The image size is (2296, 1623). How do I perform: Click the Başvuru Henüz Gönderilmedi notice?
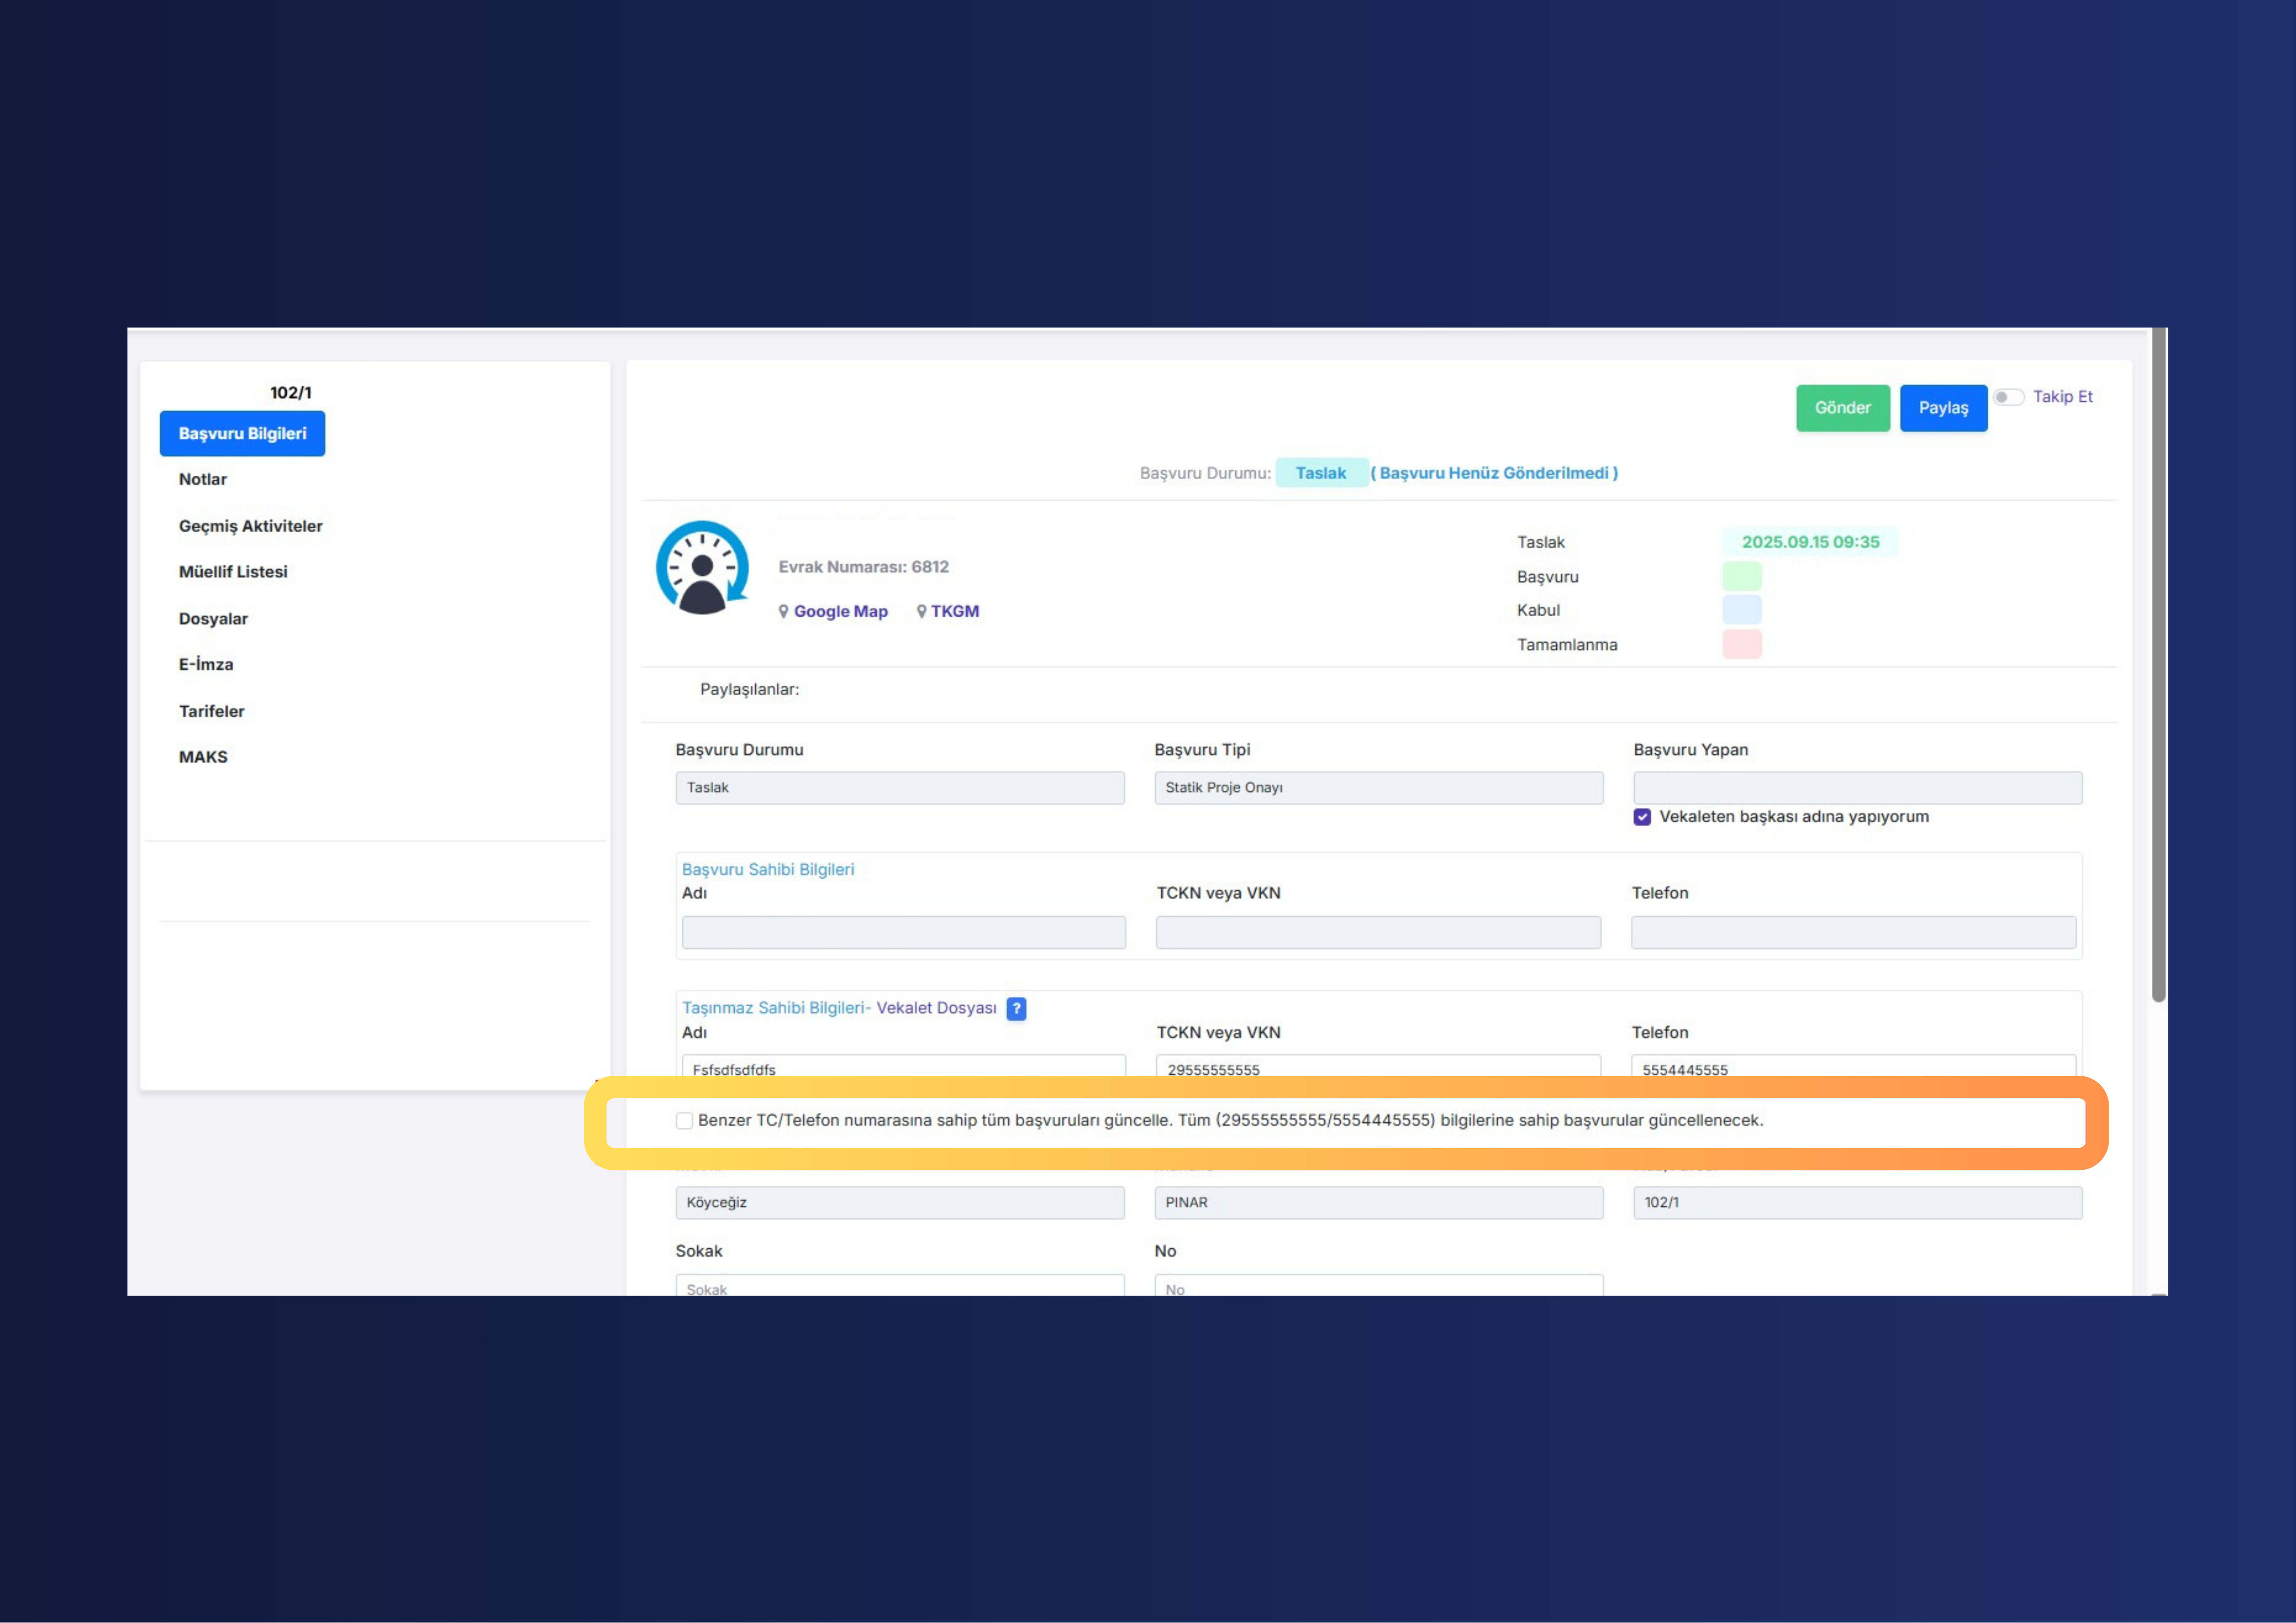click(1494, 473)
